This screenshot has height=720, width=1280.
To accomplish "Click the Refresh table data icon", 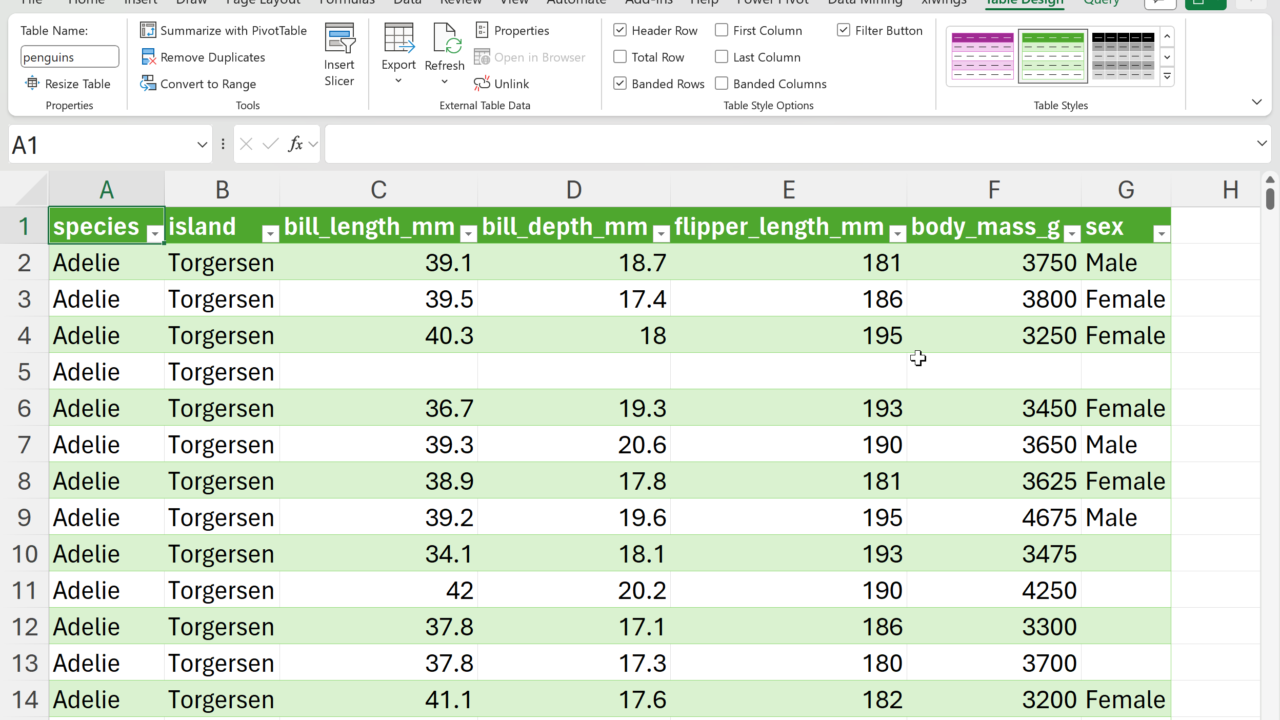I will [445, 40].
